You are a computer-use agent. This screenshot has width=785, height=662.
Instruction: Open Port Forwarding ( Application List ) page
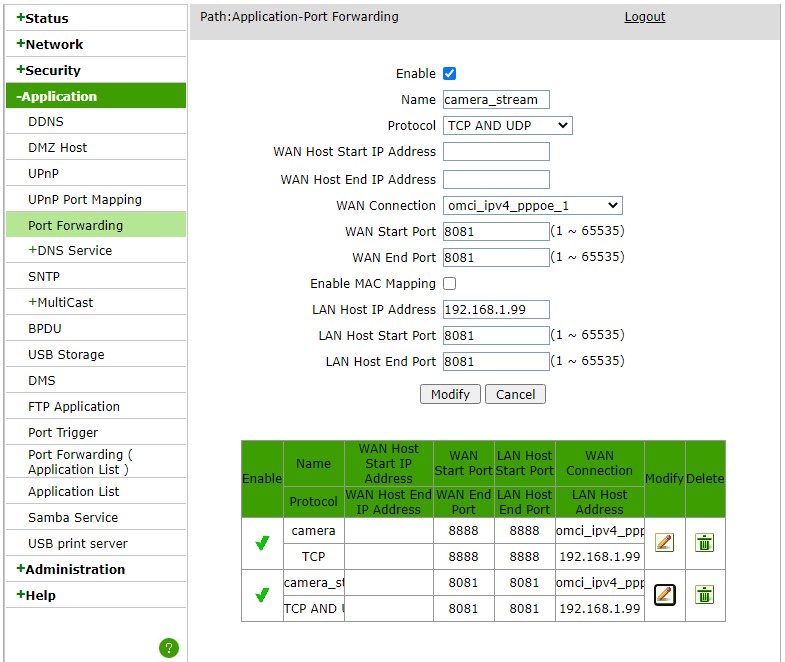(x=81, y=462)
